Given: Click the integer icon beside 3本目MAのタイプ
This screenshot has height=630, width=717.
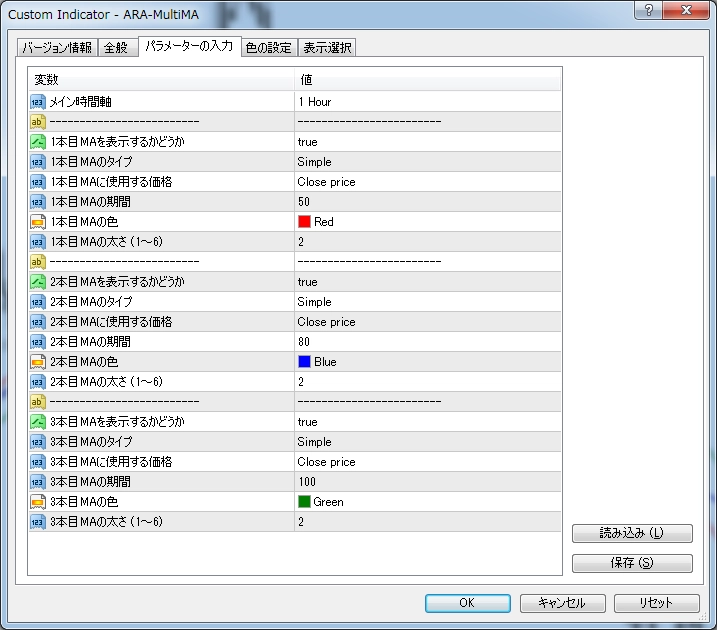Looking at the screenshot, I should pyautogui.click(x=38, y=442).
